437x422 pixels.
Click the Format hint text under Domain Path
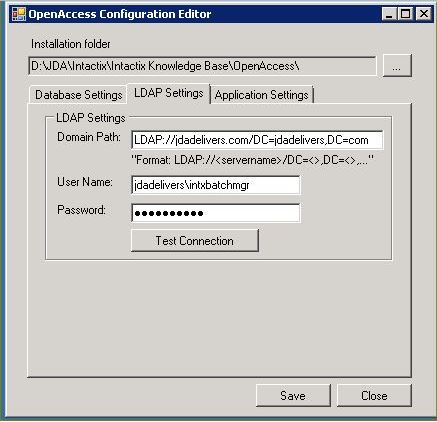pyautogui.click(x=253, y=160)
